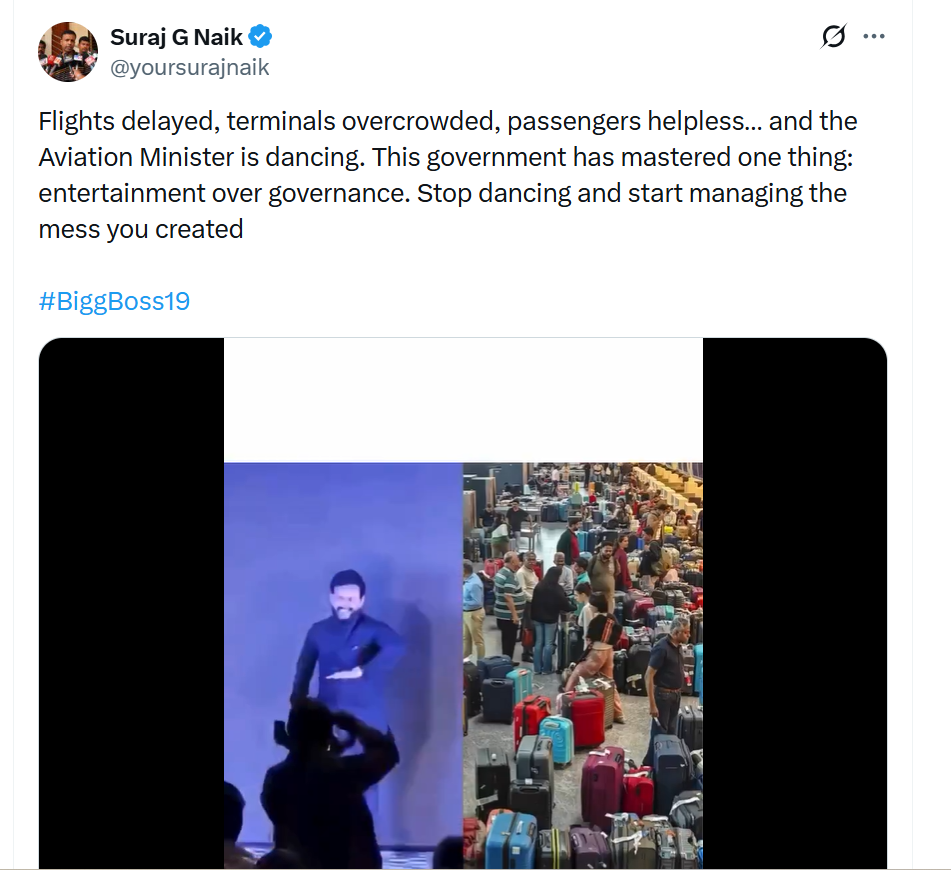Click the line ending 'mess you created'
951x870 pixels.
tap(141, 229)
